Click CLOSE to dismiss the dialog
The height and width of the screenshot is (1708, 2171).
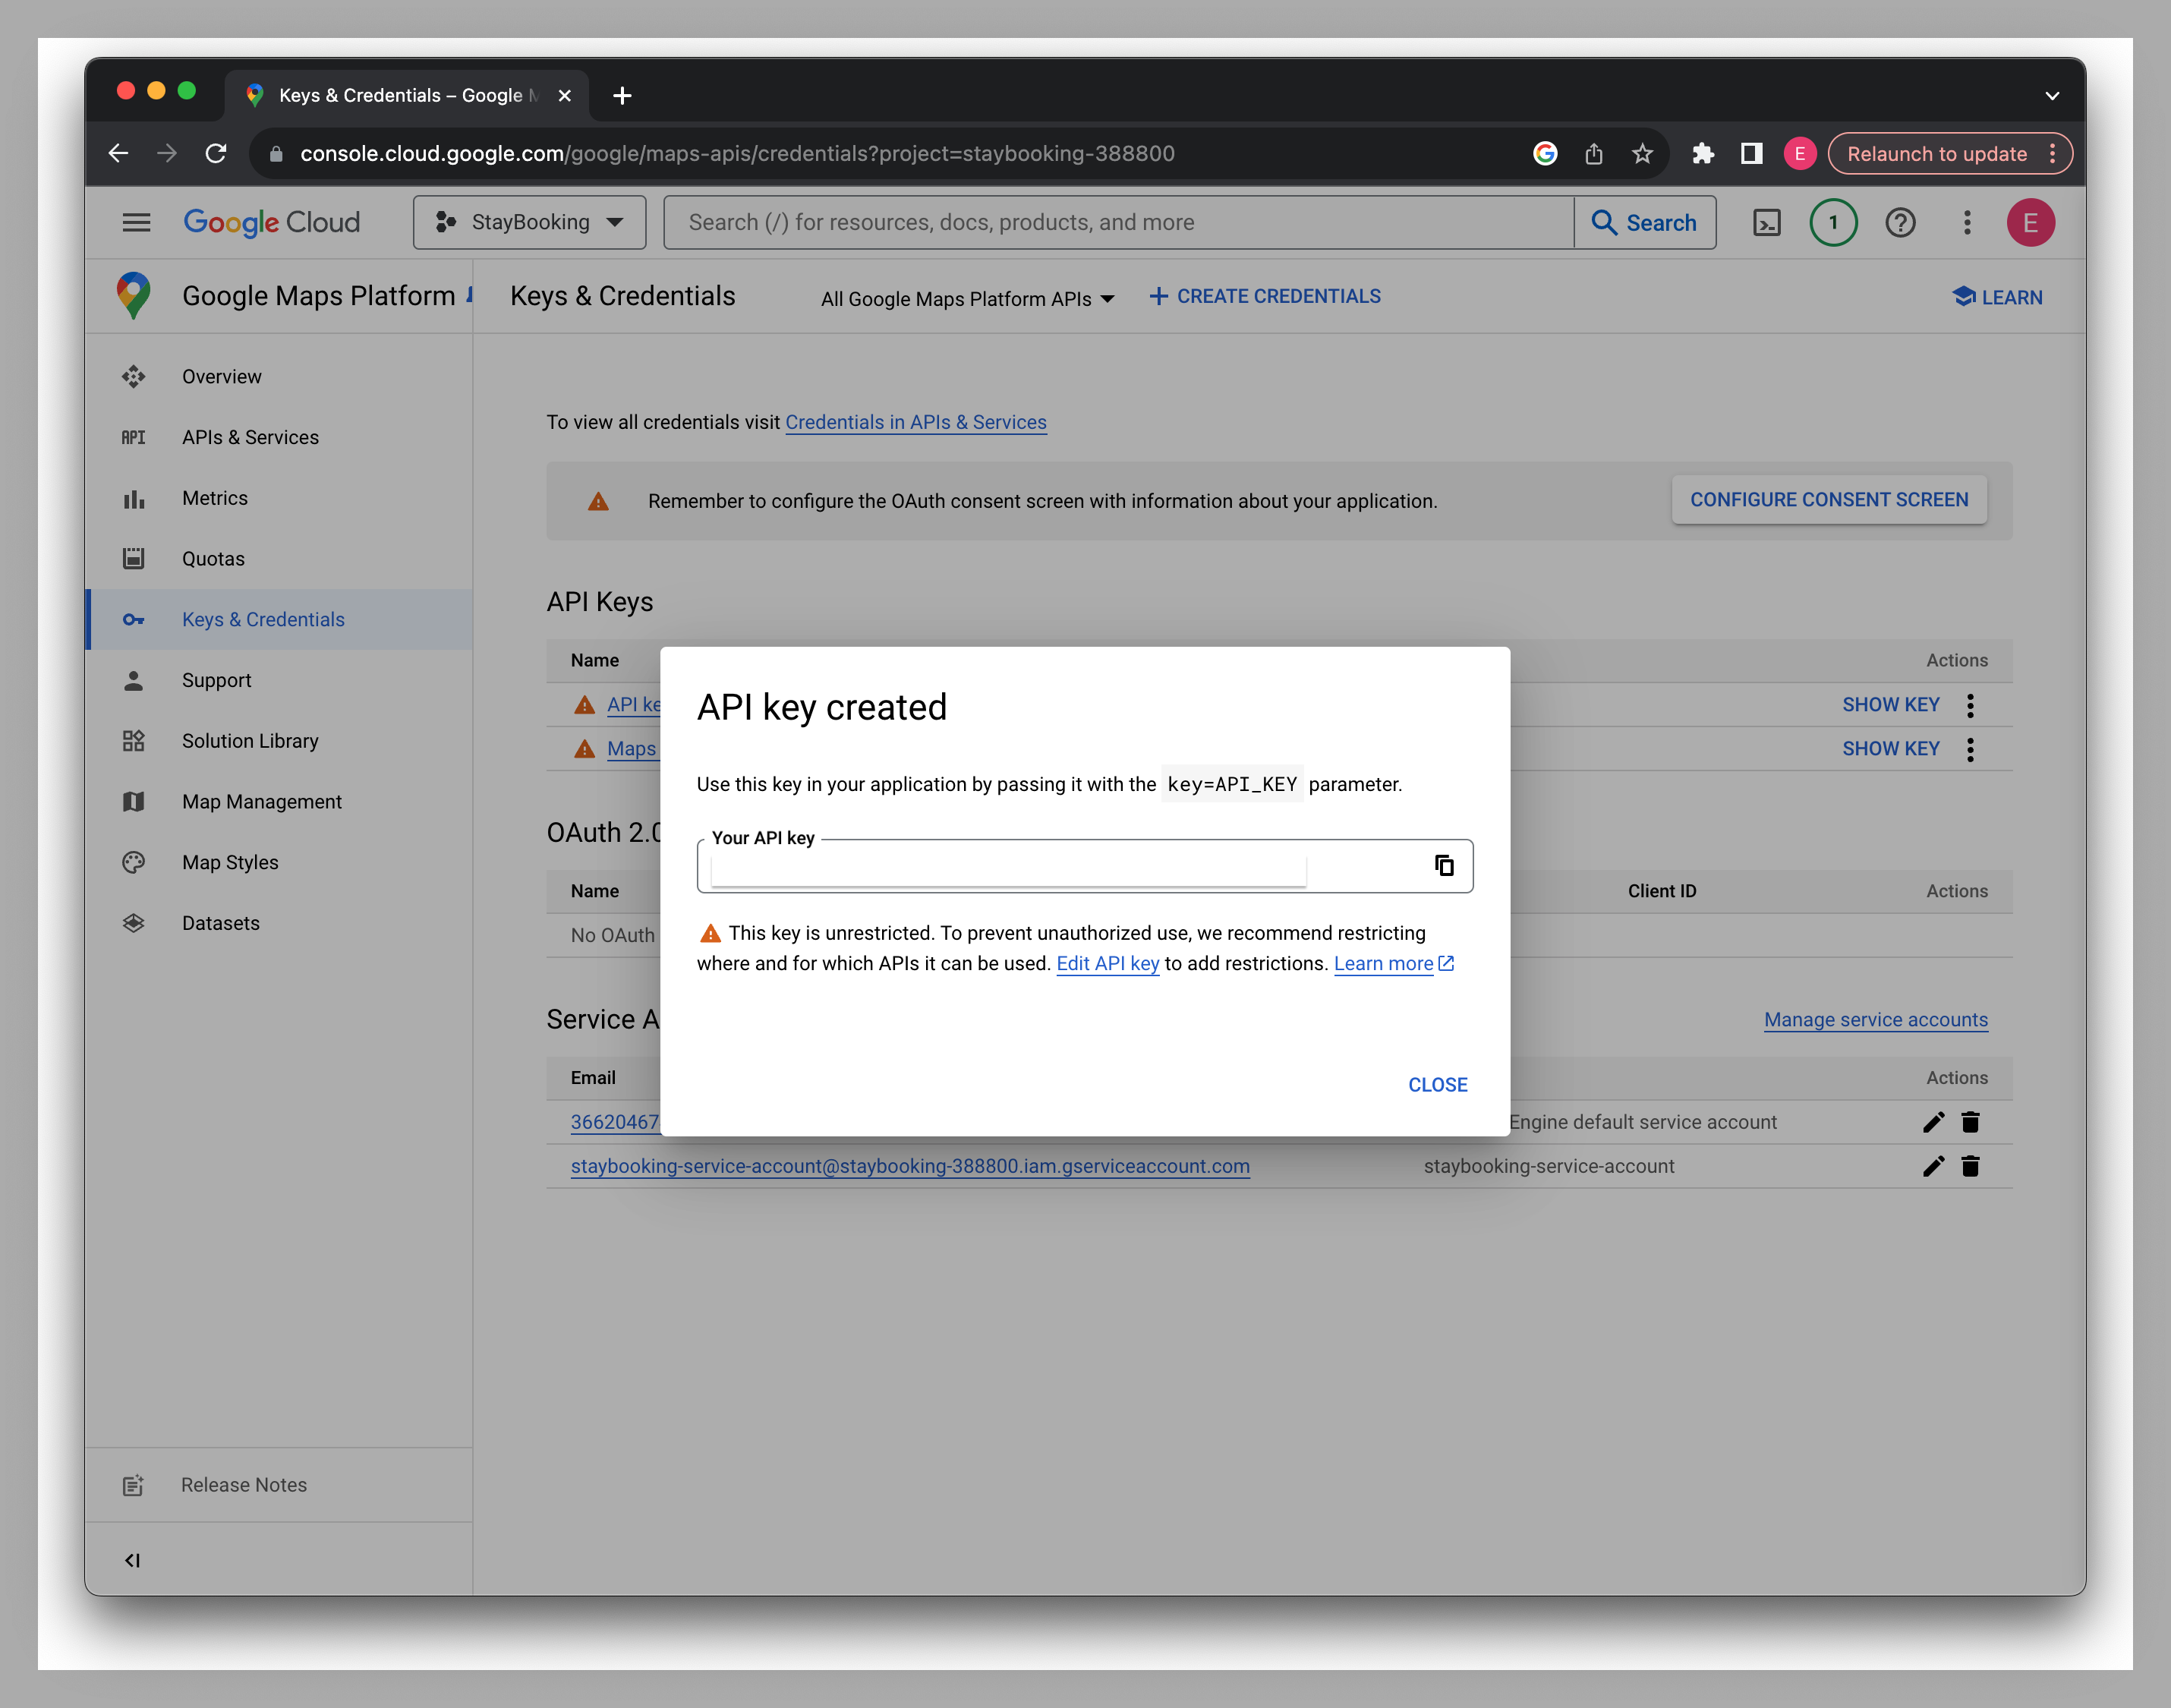coord(1438,1084)
